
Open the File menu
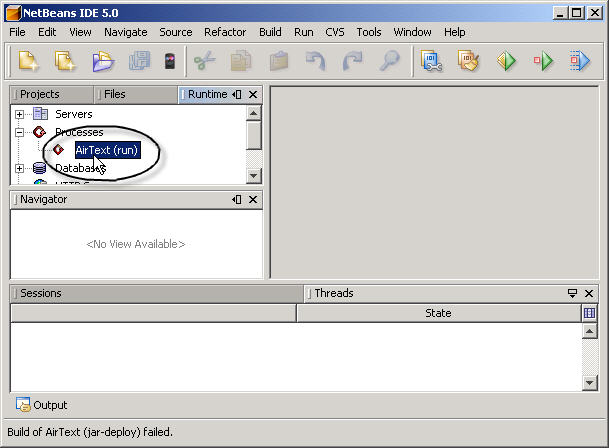click(17, 32)
